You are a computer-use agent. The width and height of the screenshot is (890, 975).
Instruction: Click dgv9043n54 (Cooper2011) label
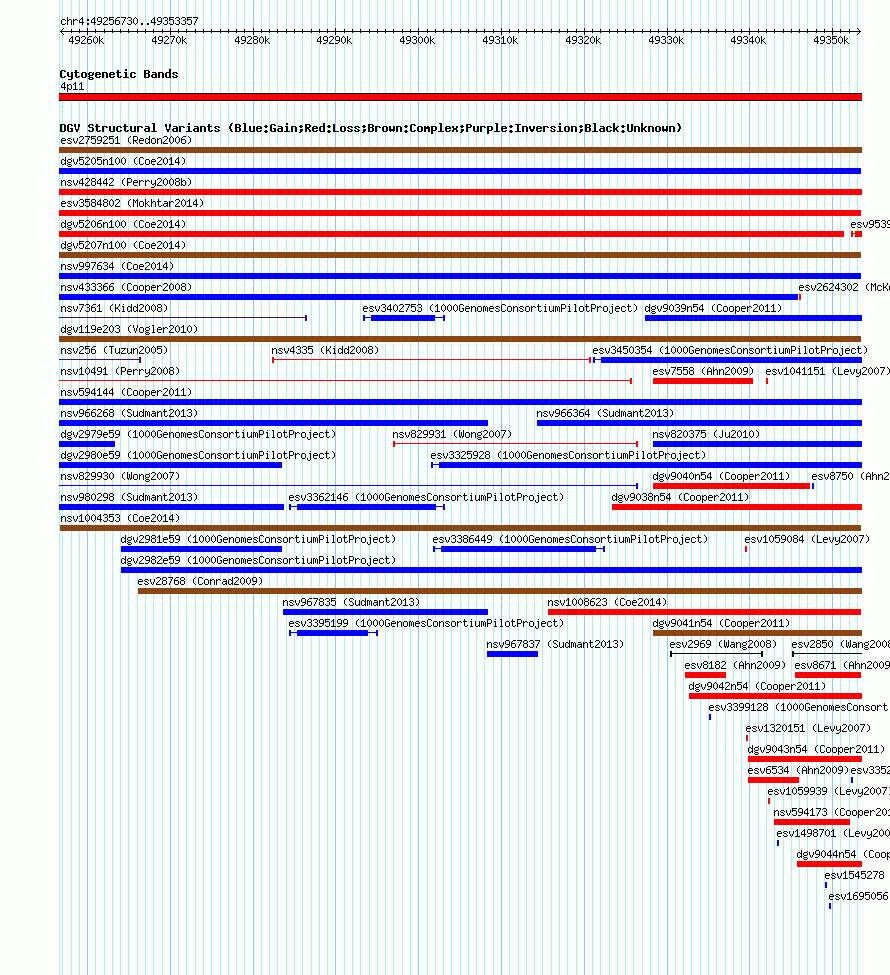(817, 750)
